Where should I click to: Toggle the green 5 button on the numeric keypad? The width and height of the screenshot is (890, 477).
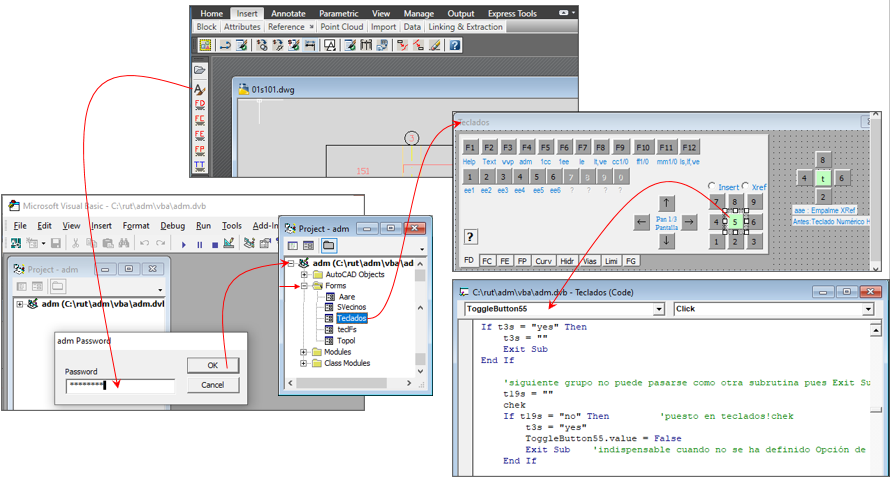point(735,222)
